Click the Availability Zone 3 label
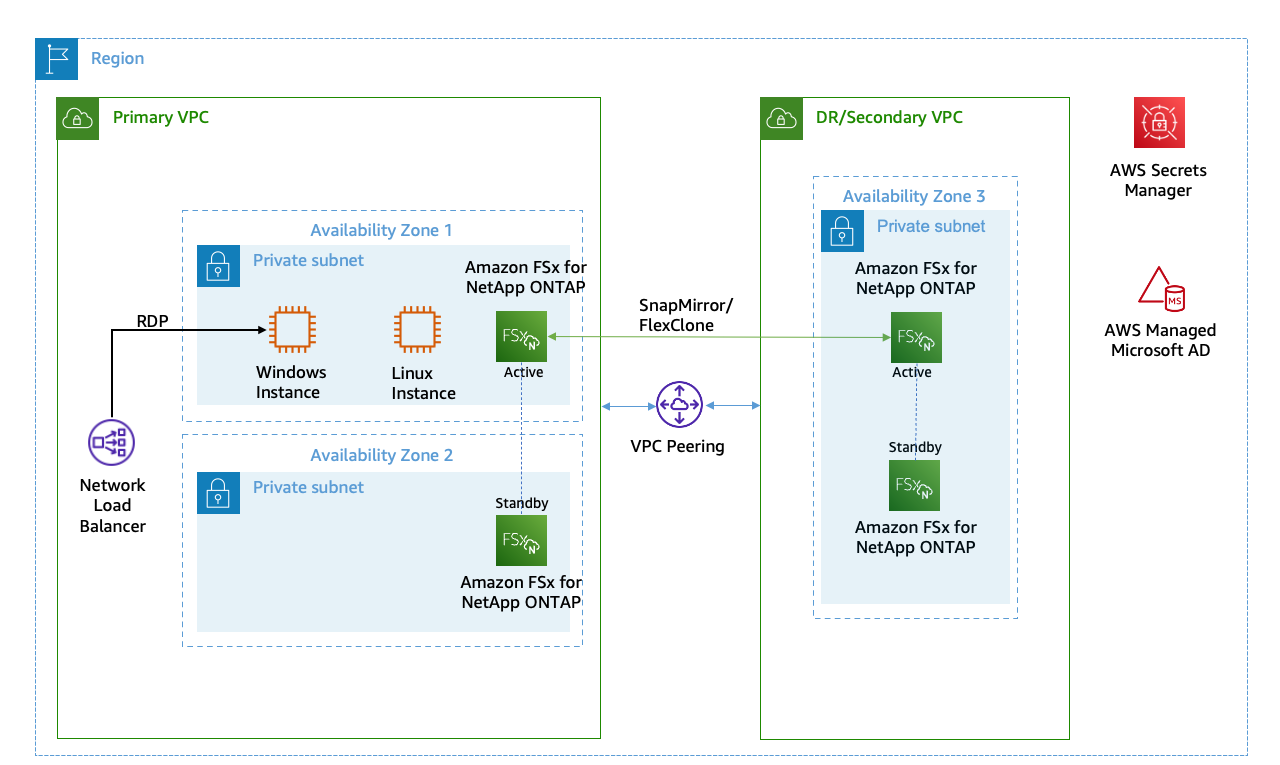1280x765 pixels. pos(914,196)
